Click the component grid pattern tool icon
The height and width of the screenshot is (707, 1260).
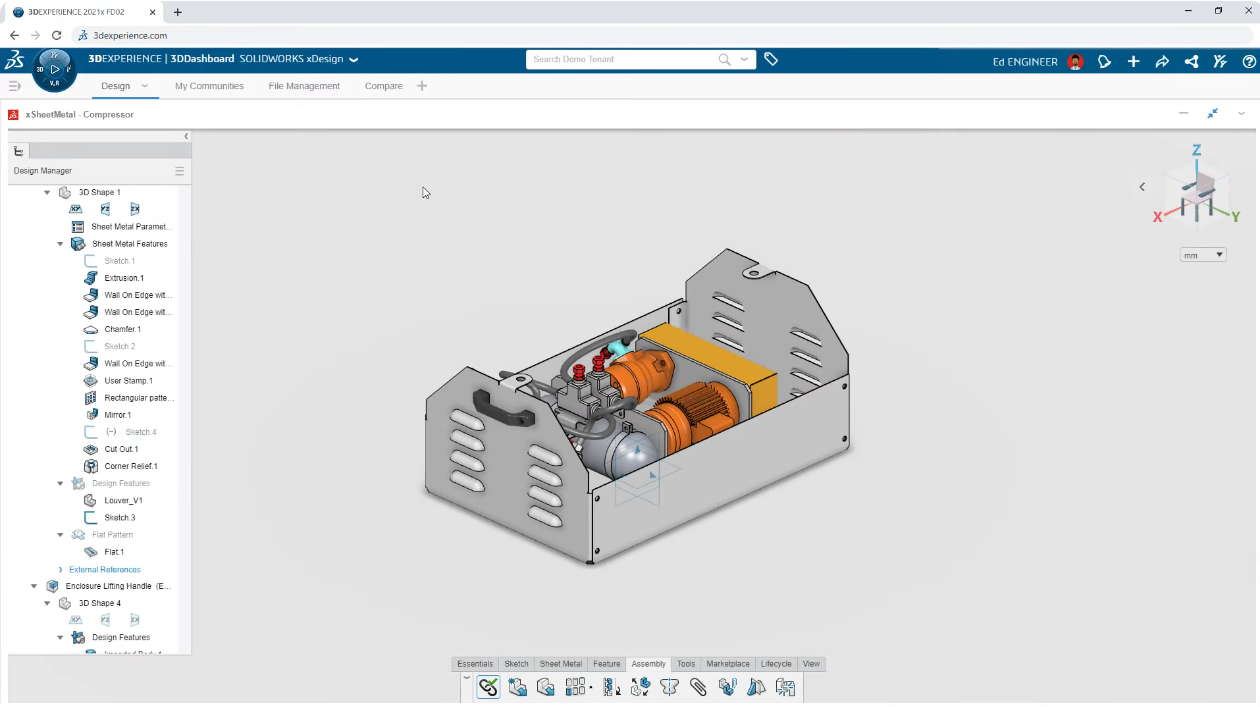575,687
